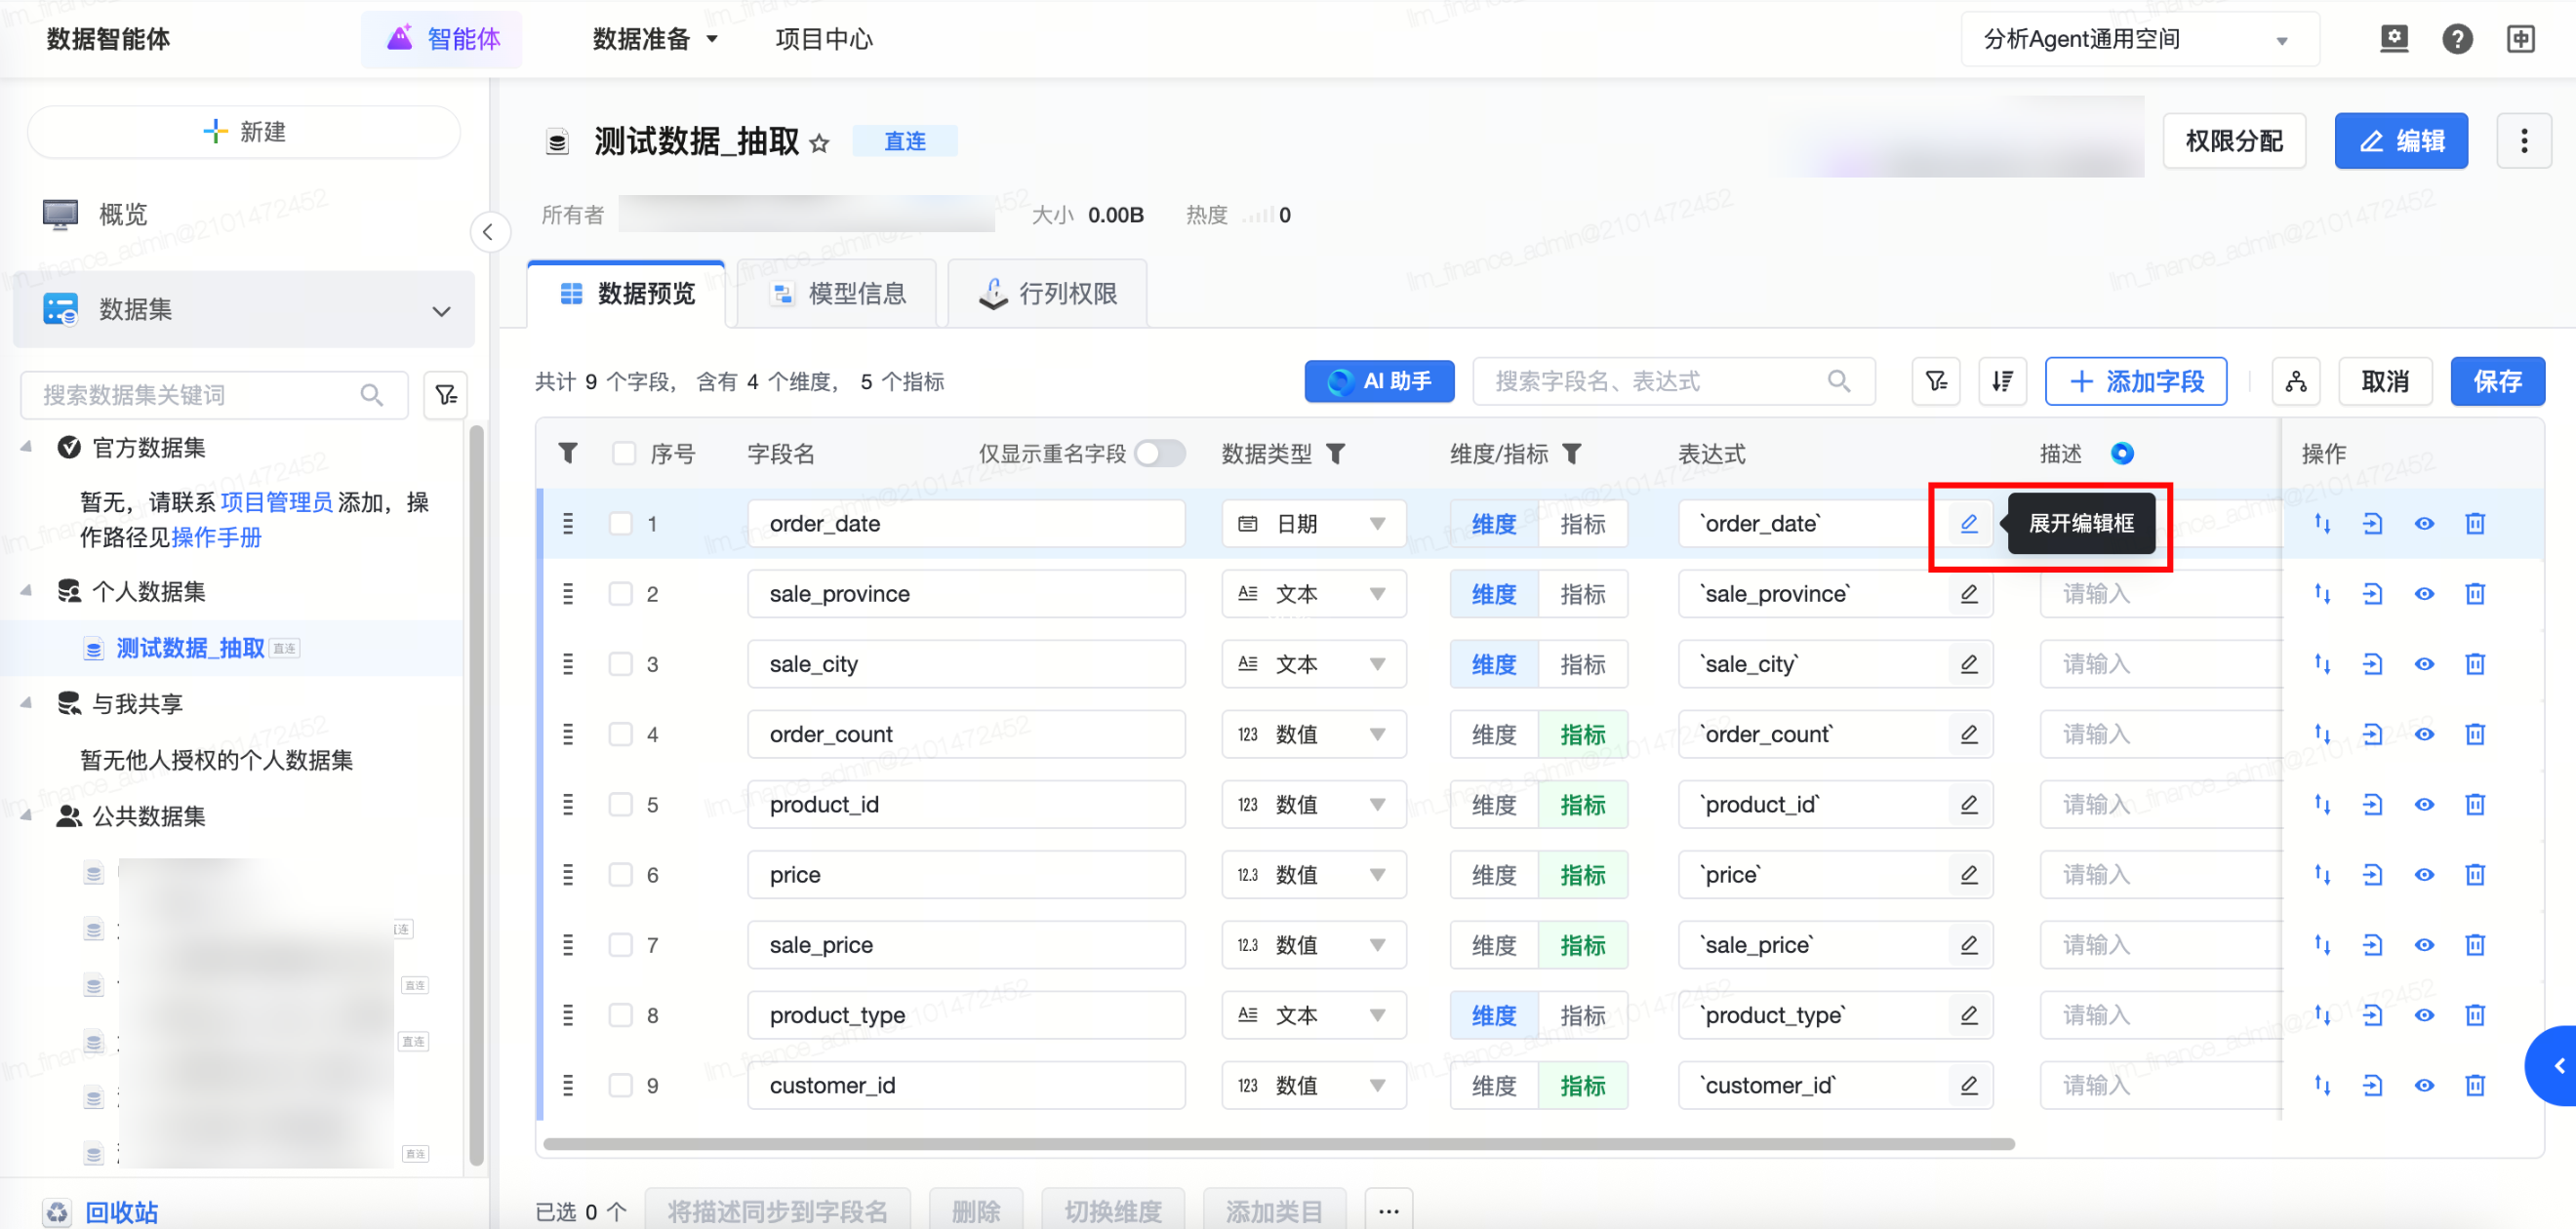
Task: Open the data type dropdown for order_count
Action: pyautogui.click(x=1313, y=735)
